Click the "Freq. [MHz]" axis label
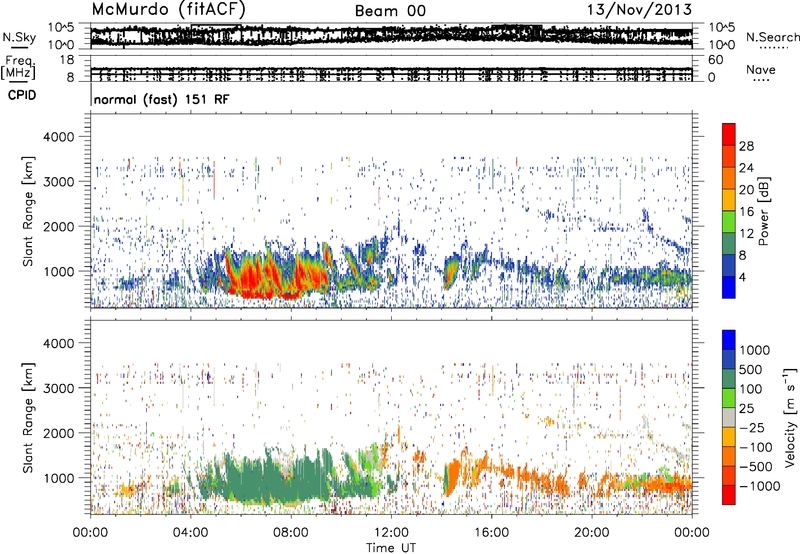 pyautogui.click(x=19, y=67)
